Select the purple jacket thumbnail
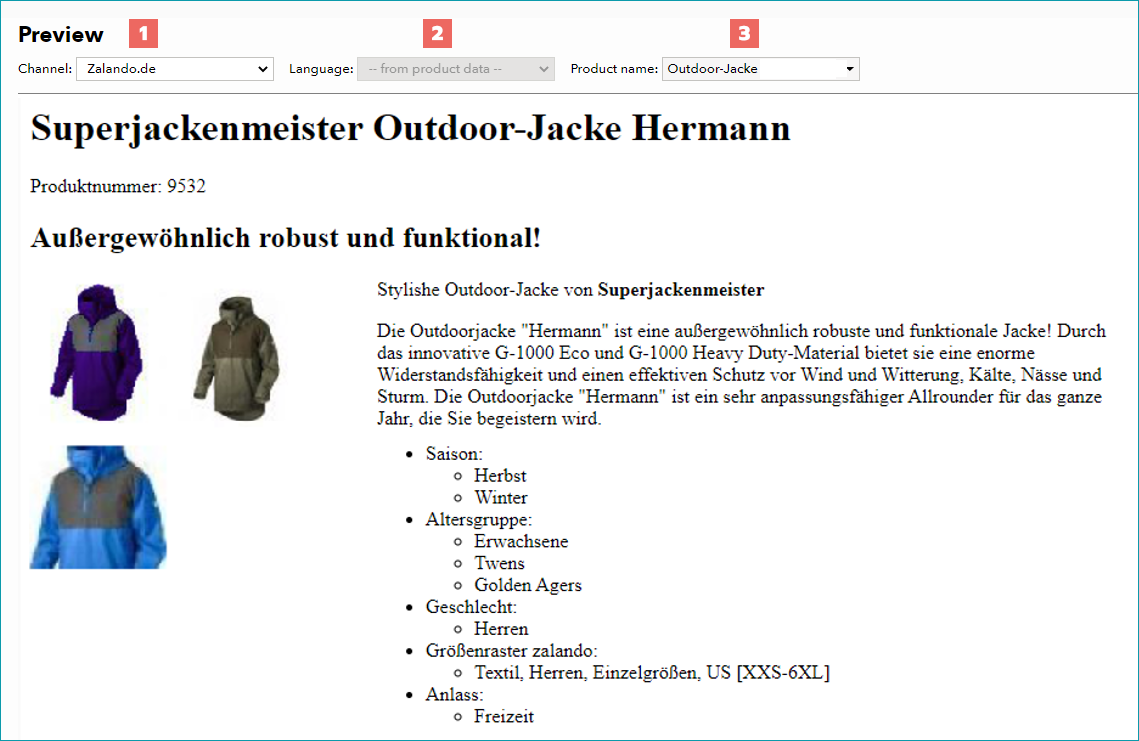Viewport: 1139px width, 741px height. [x=97, y=352]
